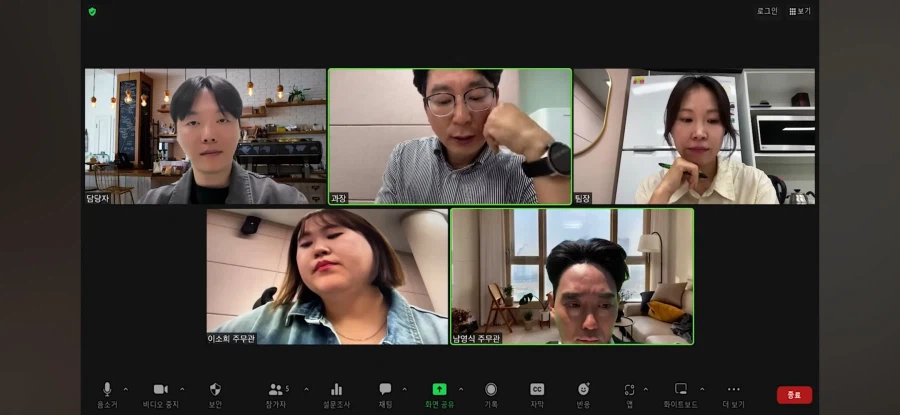Open the green encryption shield icon

(92, 11)
